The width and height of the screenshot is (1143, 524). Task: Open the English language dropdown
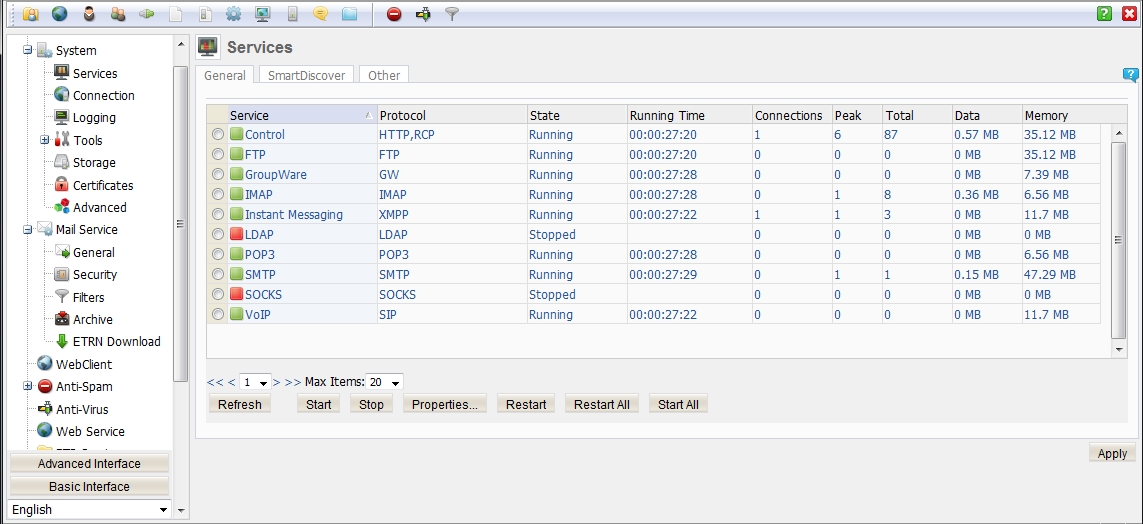pos(90,510)
